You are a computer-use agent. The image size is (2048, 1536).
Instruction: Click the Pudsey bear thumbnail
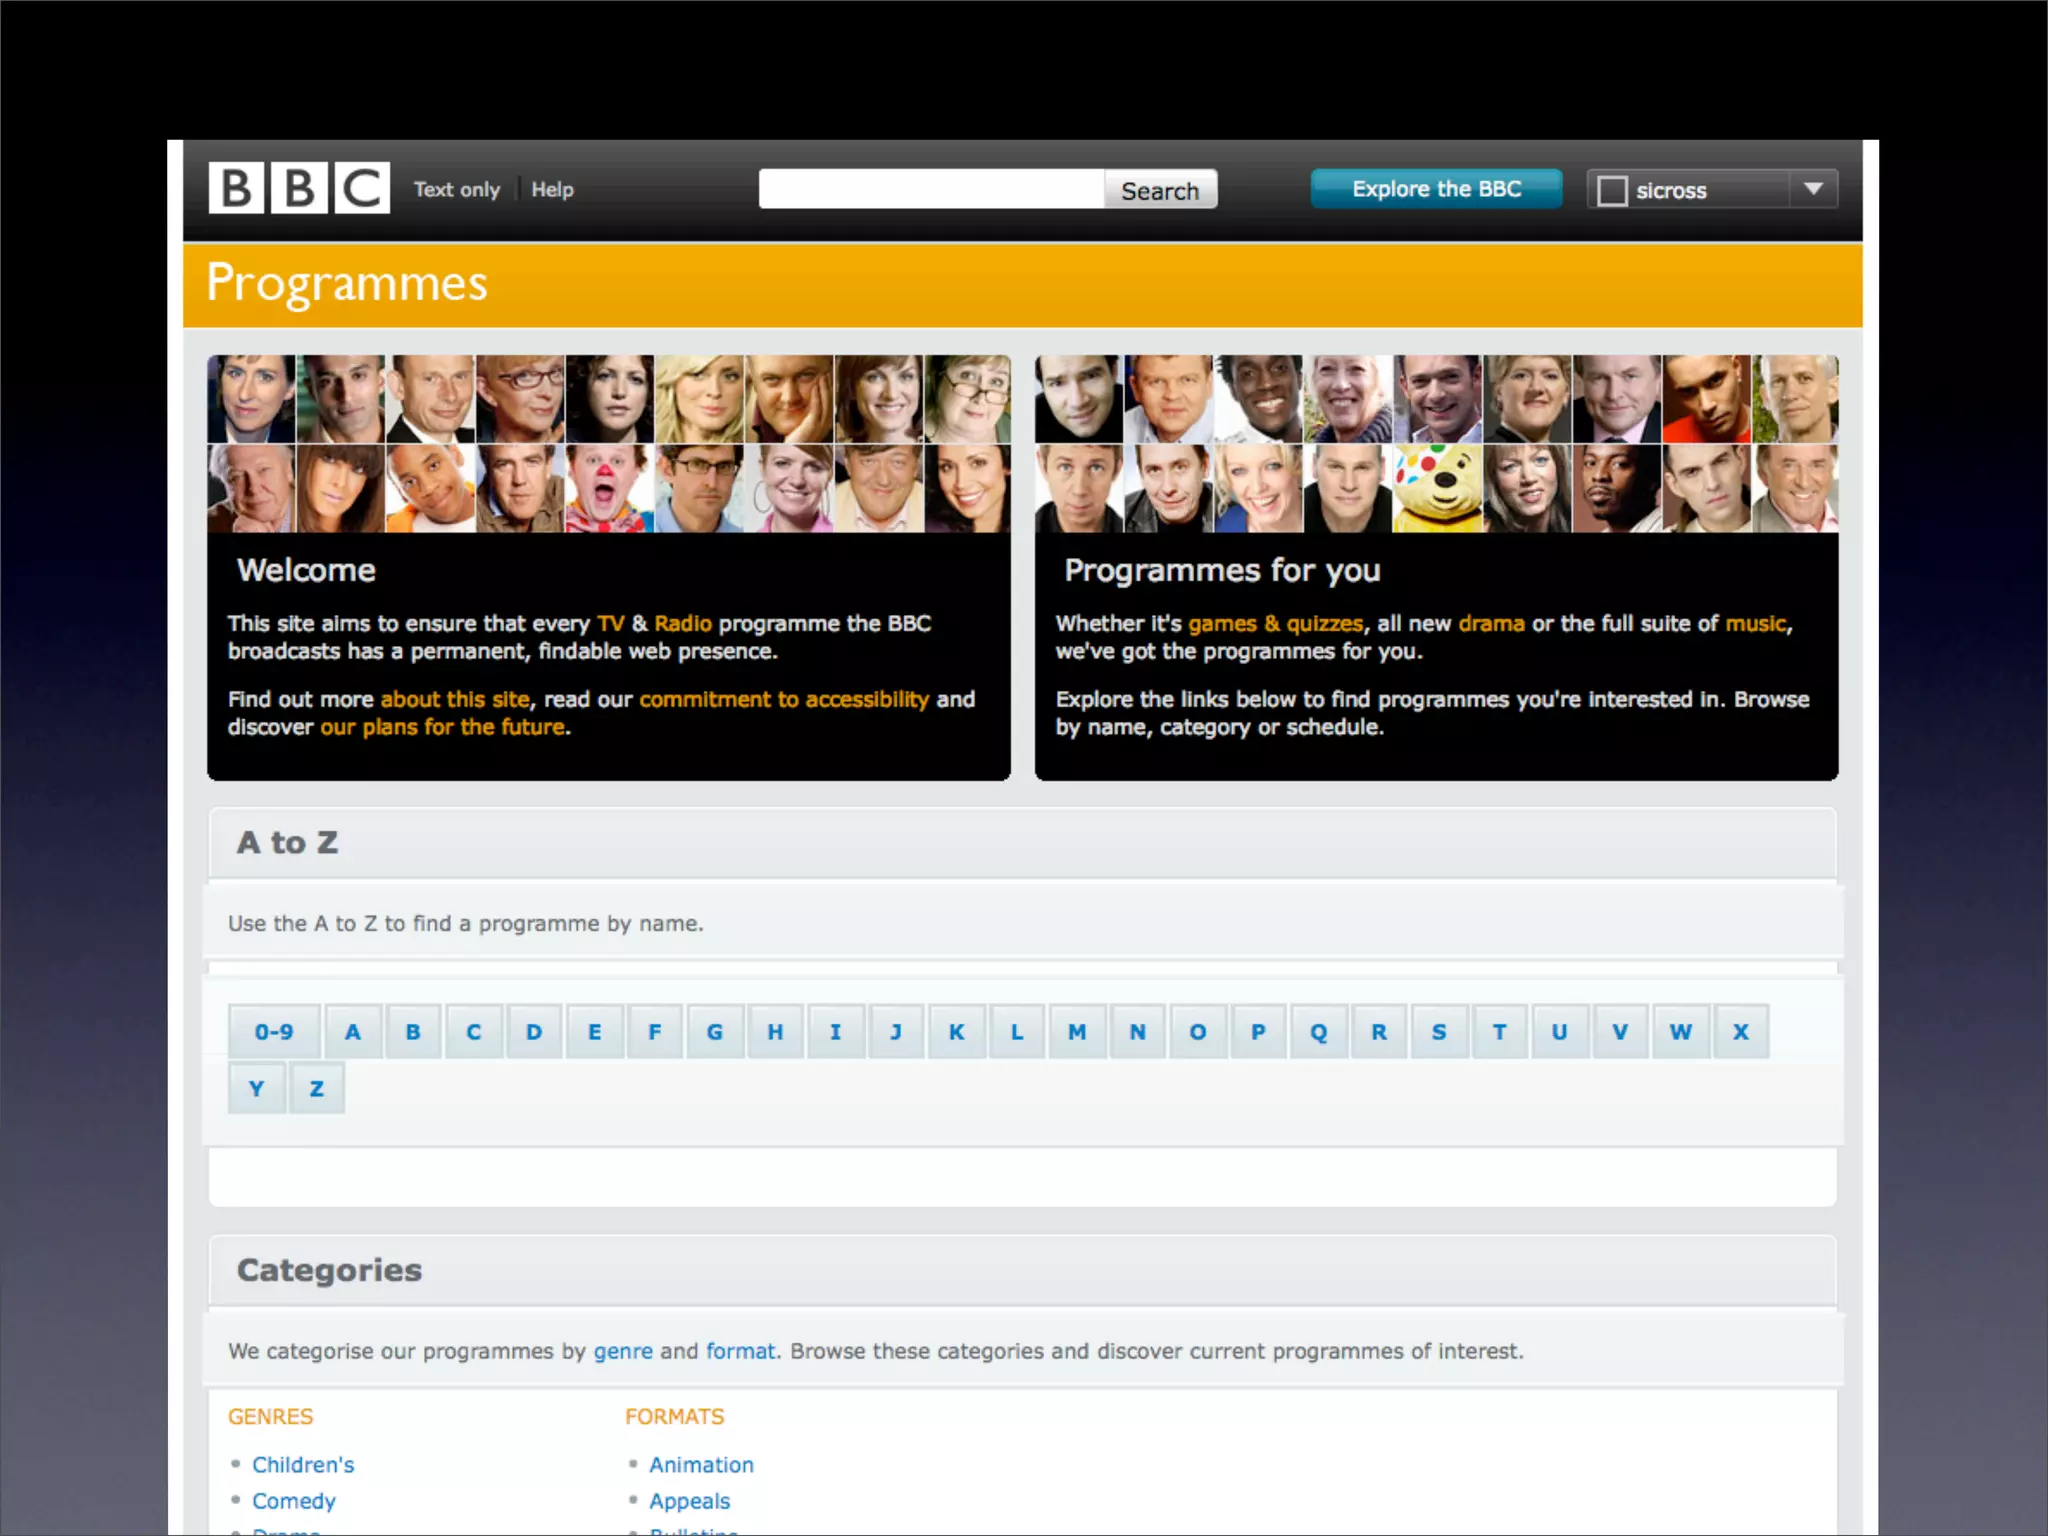[1437, 488]
